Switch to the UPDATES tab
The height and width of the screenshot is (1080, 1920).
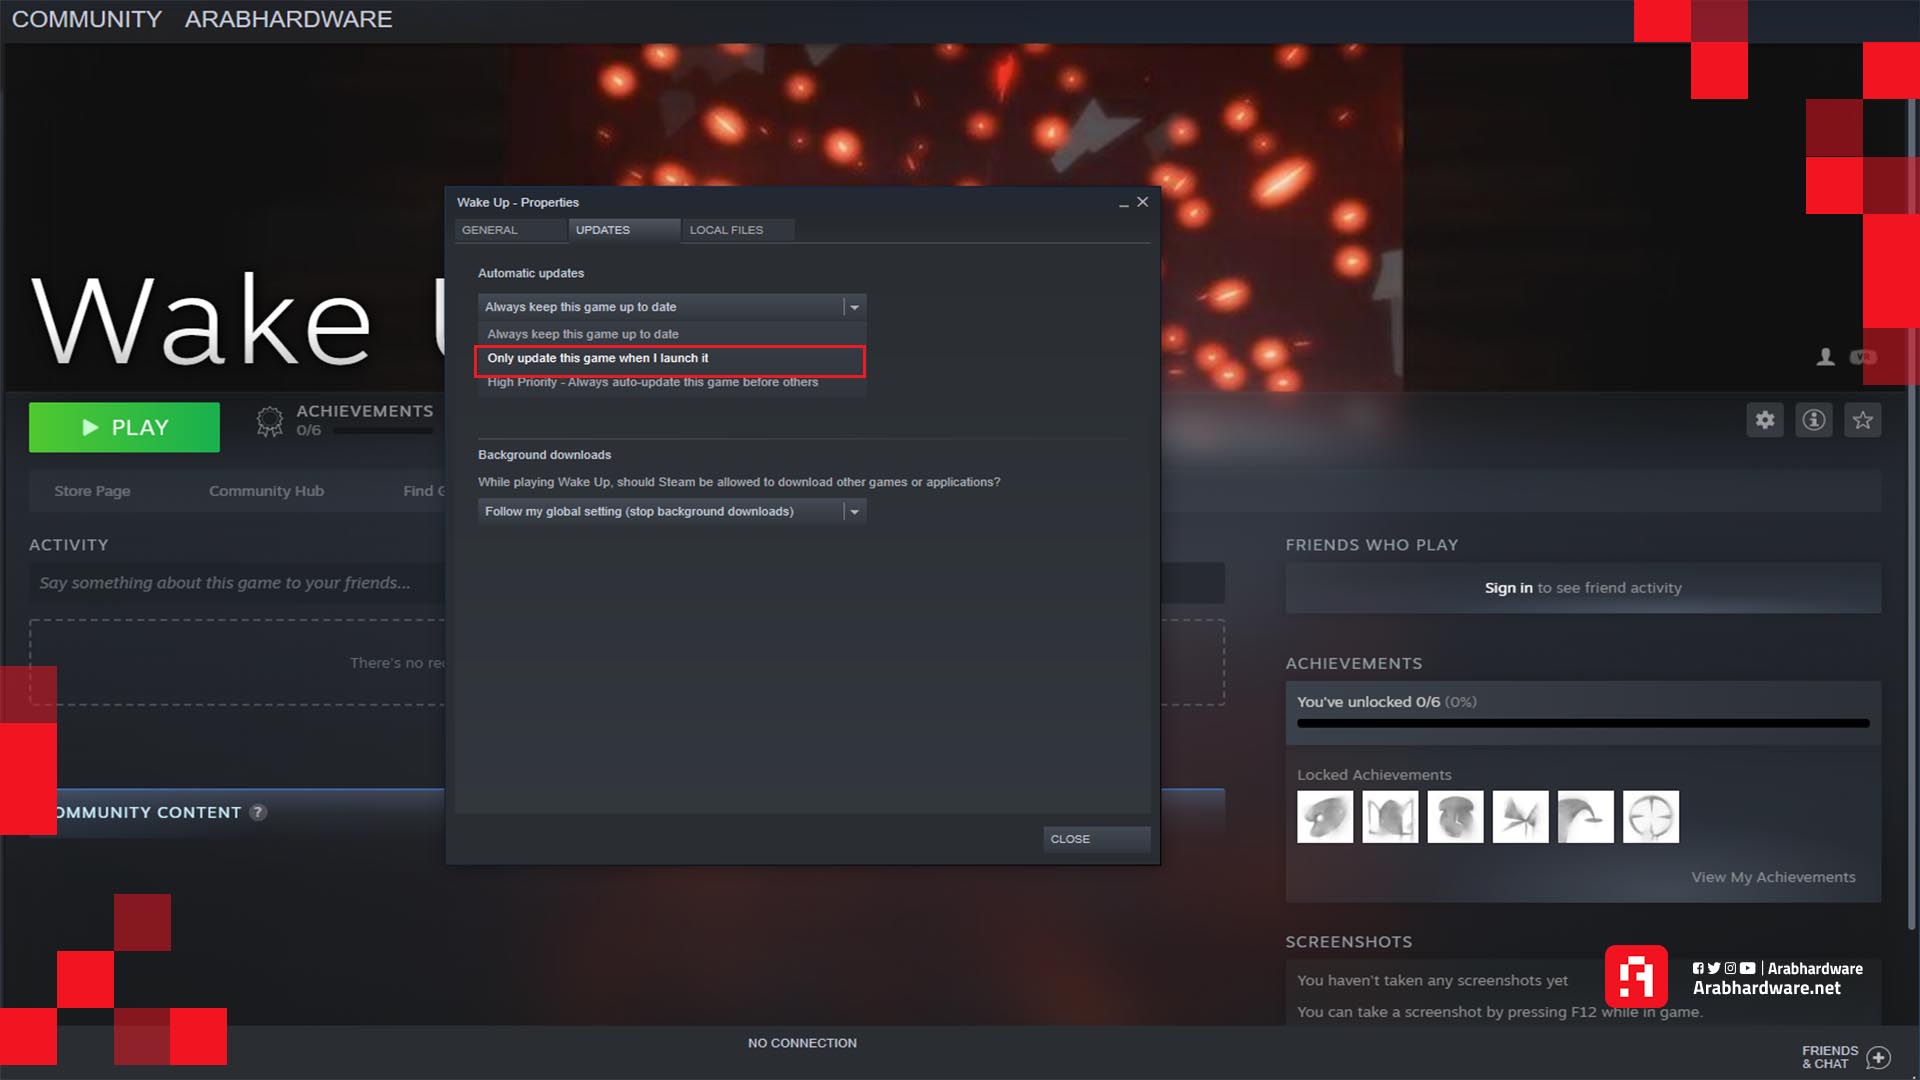623,230
